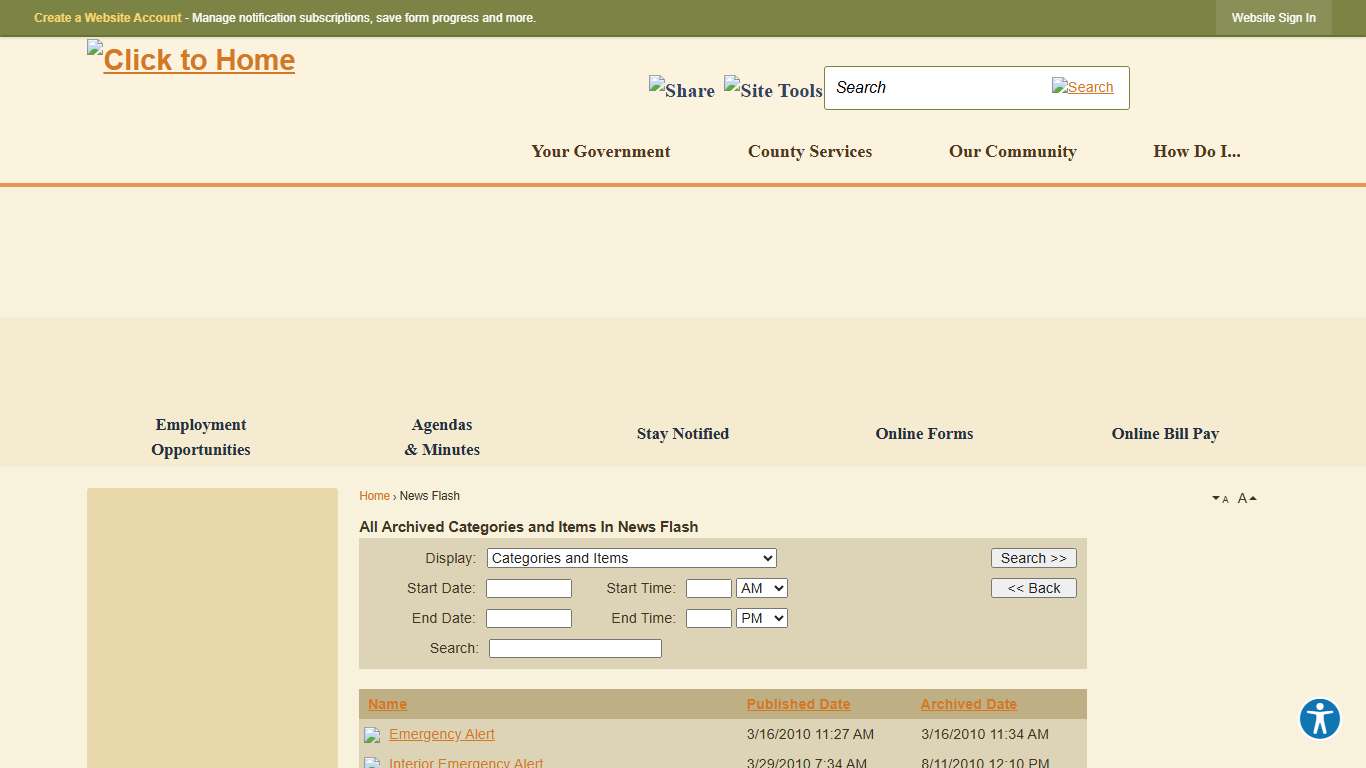1366x768 pixels.
Task: Click the Search icon in search box
Action: click(1082, 87)
